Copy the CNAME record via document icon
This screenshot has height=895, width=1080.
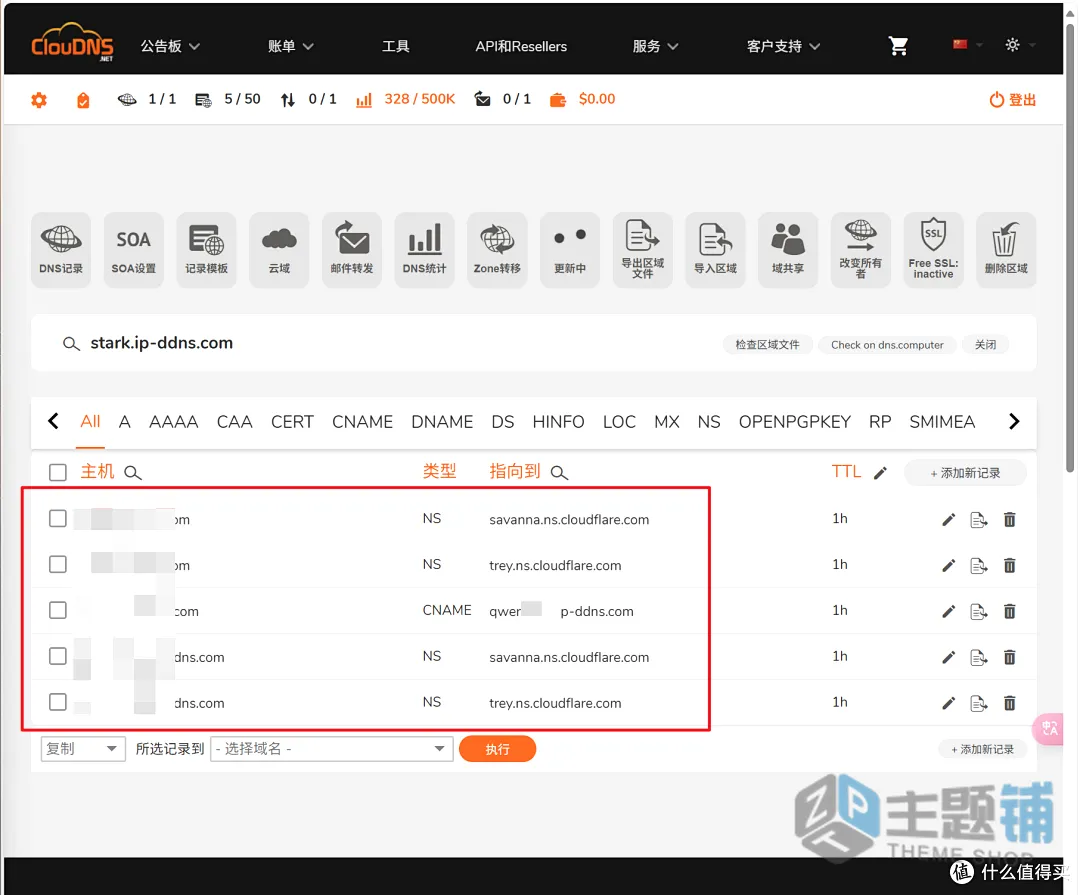pyautogui.click(x=979, y=611)
